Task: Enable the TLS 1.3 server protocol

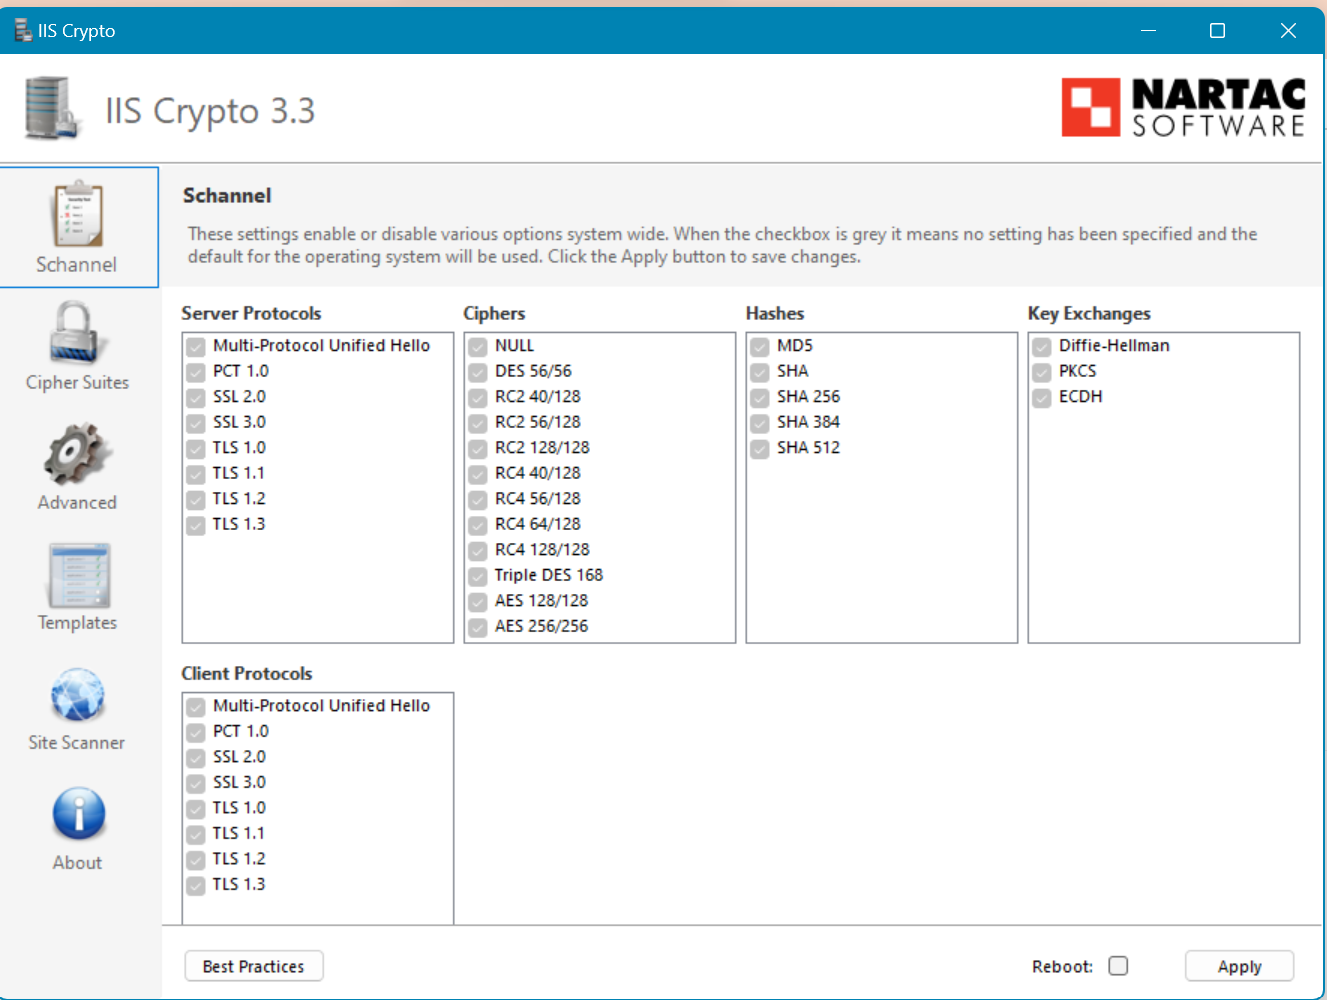Action: click(195, 525)
